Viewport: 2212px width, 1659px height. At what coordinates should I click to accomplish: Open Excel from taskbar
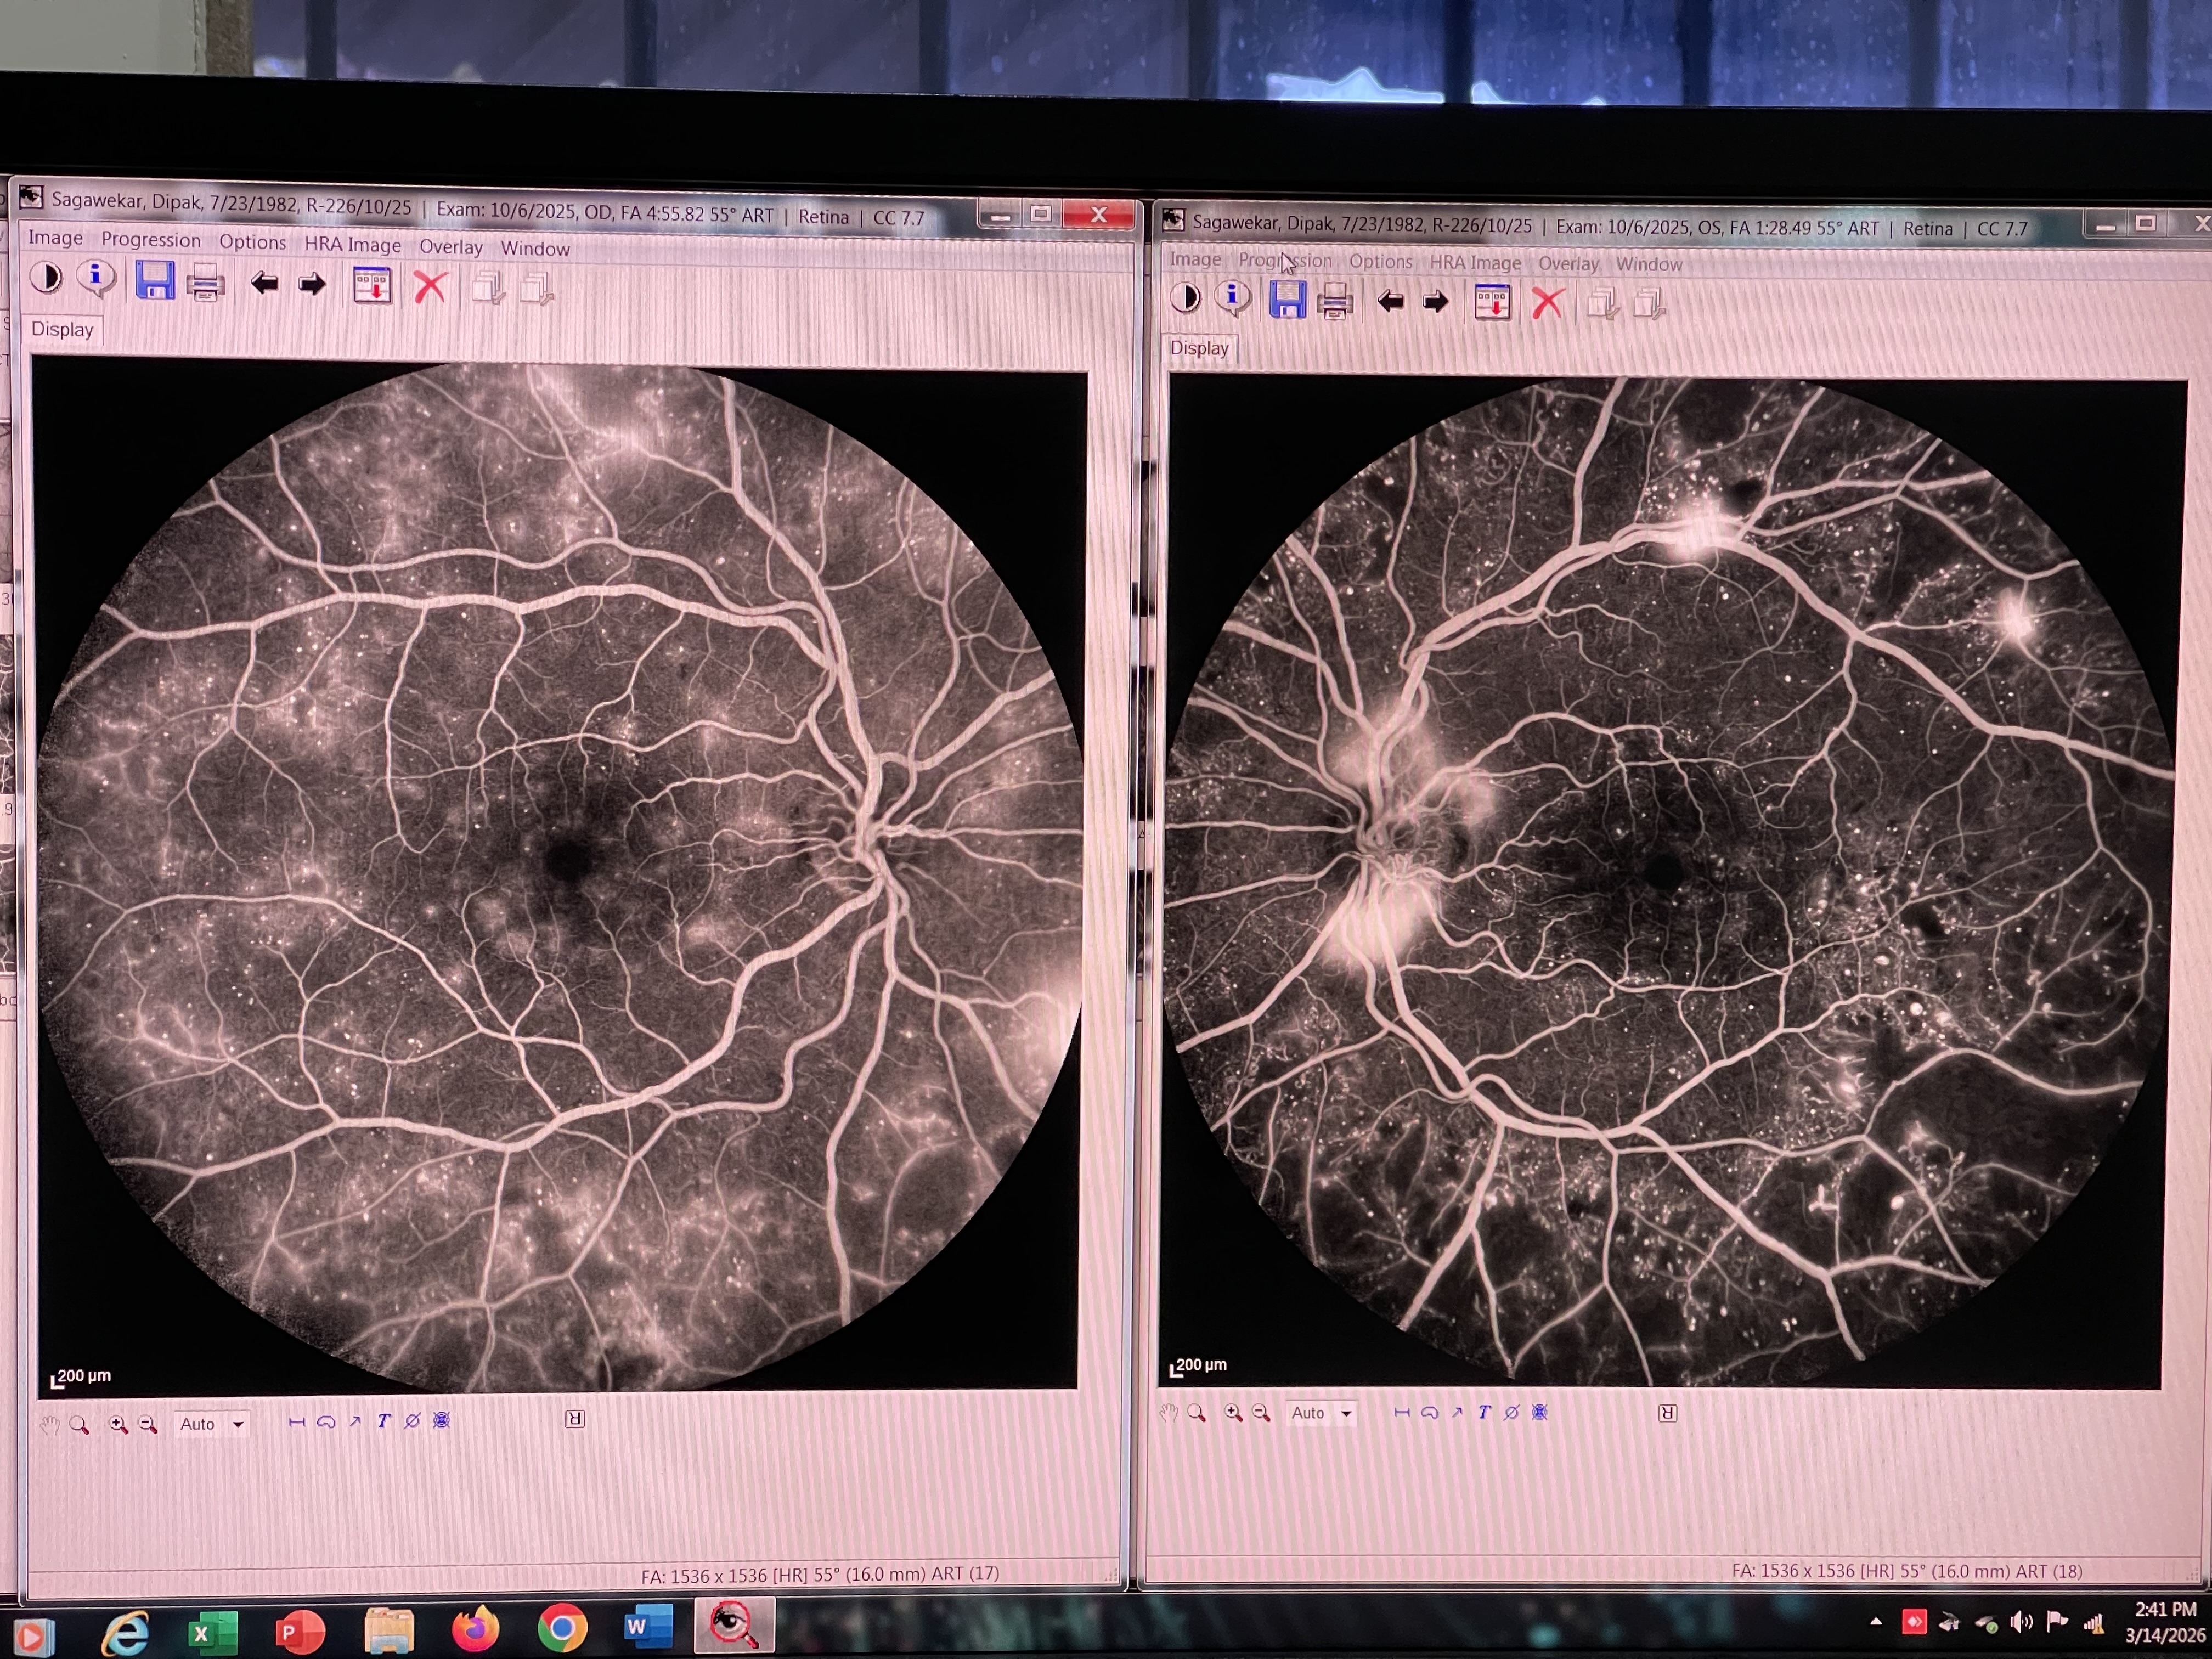click(212, 1632)
